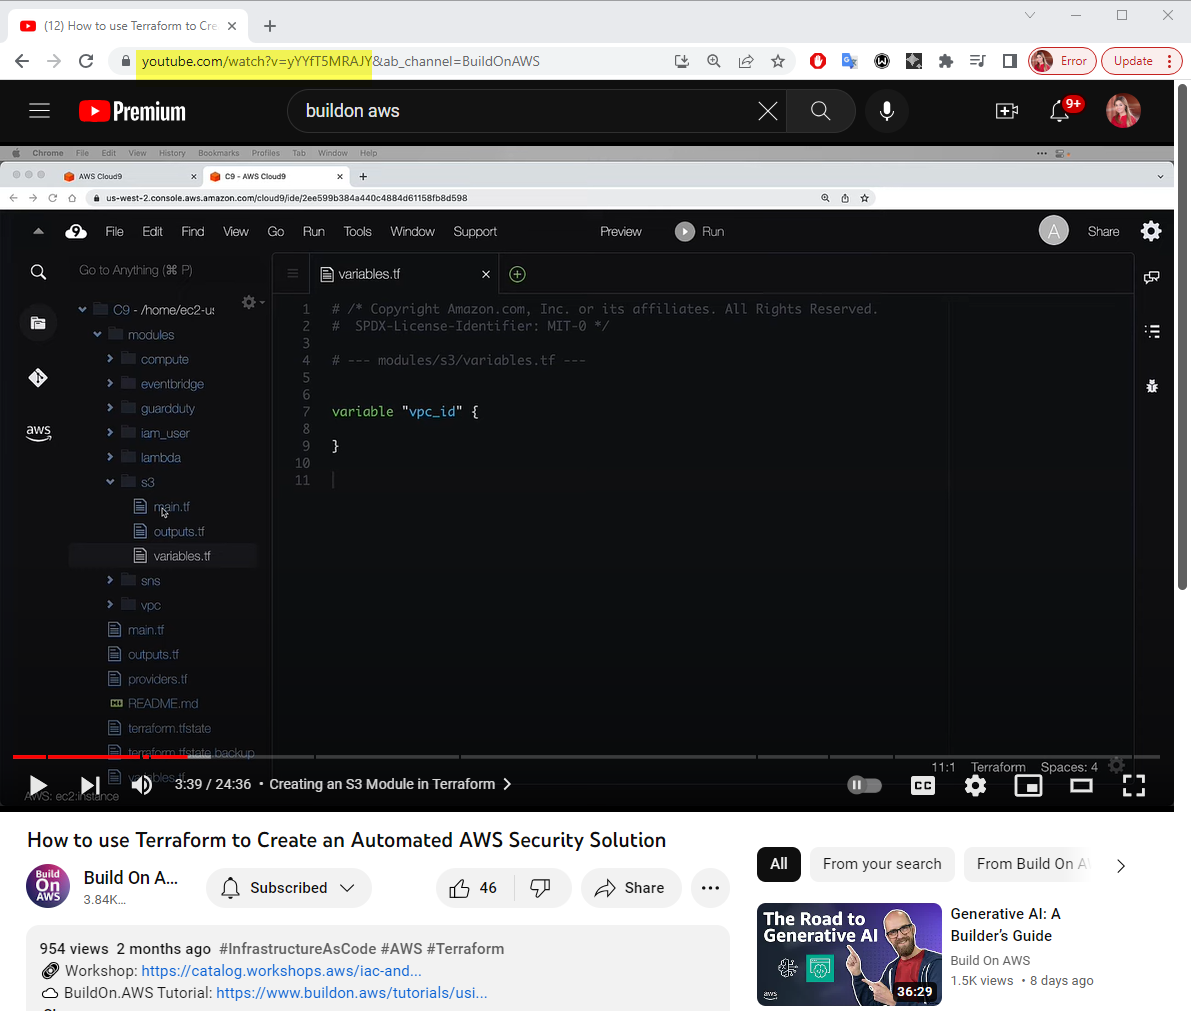1191x1011 pixels.
Task: Open the buildon.aws tutorial link
Action: click(x=352, y=993)
